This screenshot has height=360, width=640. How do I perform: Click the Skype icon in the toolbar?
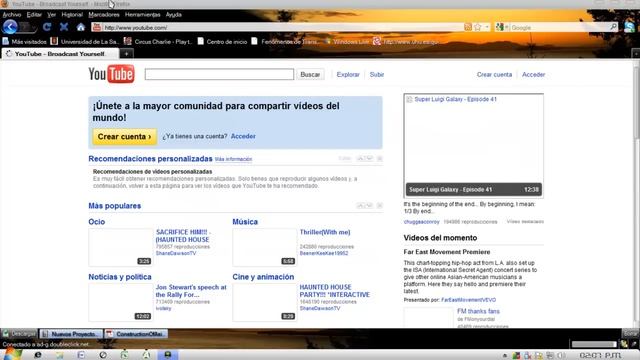629,27
